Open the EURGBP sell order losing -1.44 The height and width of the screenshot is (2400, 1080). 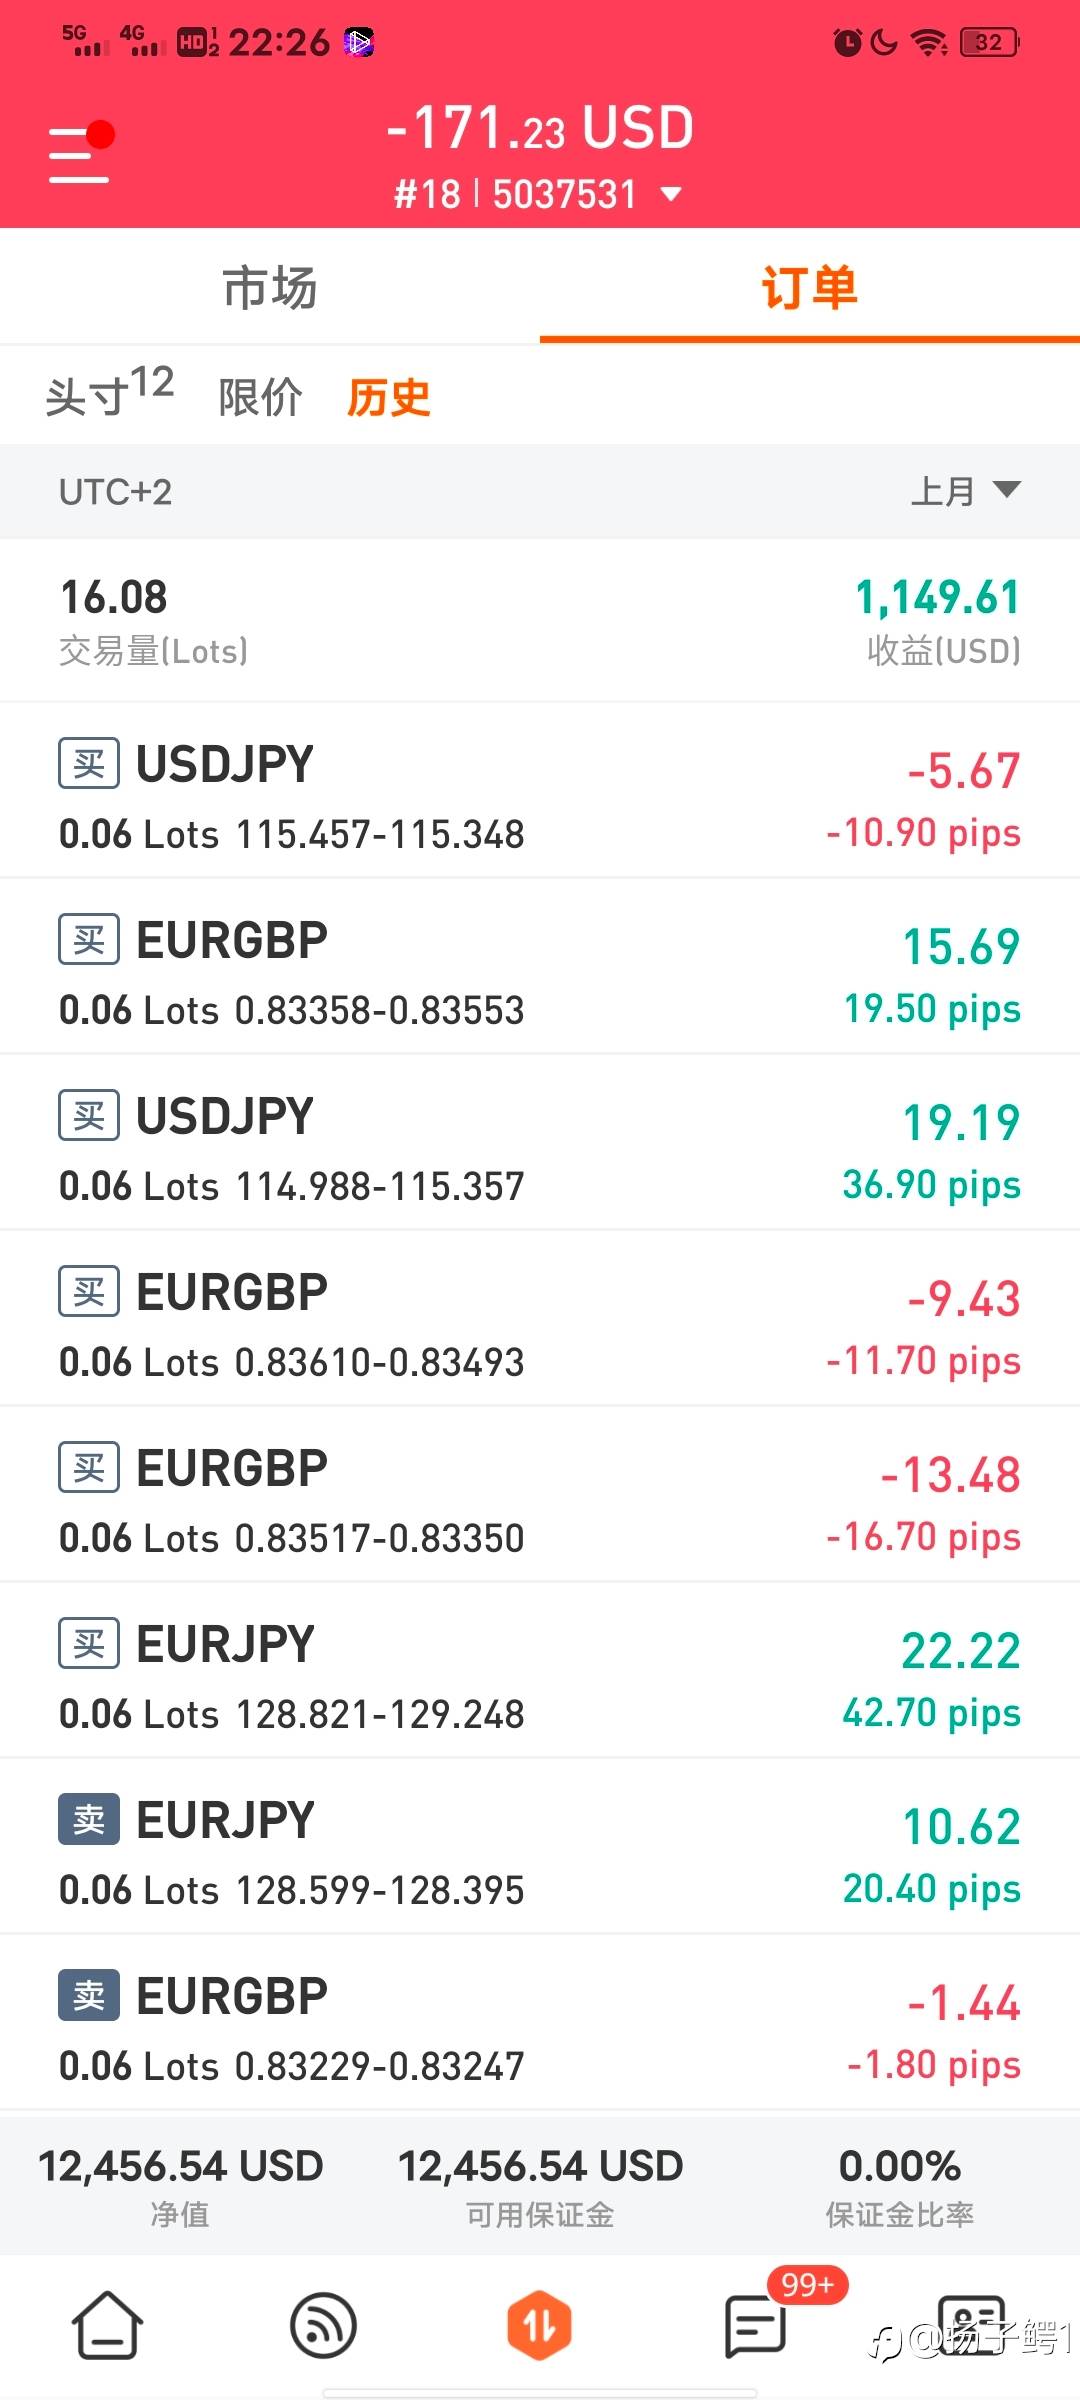[x=540, y=2023]
